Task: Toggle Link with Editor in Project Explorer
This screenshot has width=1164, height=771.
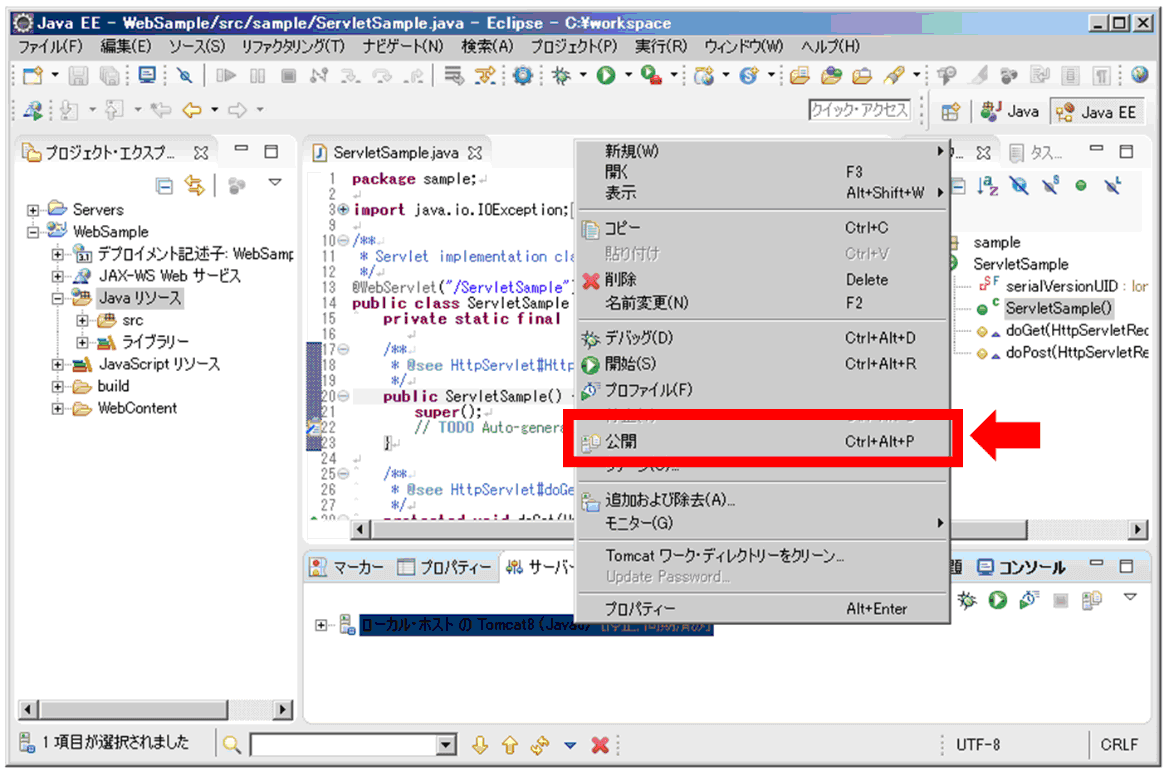Action: coord(194,185)
